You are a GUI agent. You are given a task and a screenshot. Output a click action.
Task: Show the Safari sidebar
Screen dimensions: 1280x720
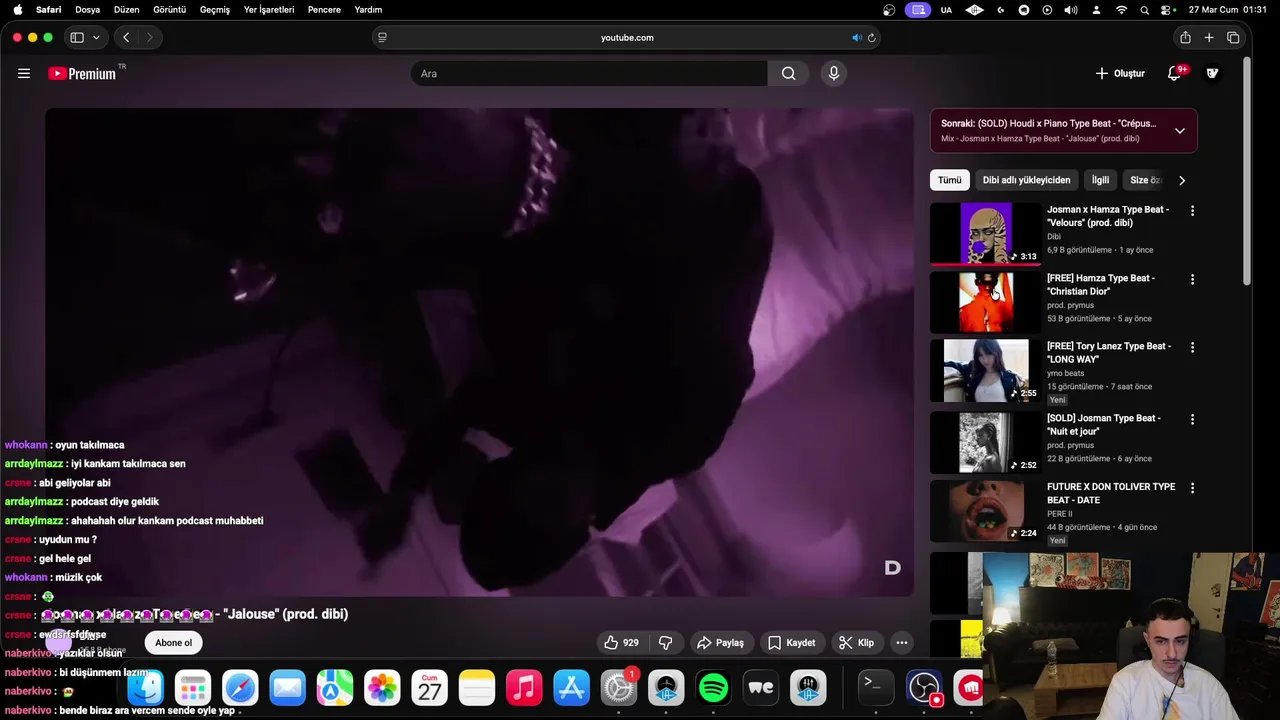click(x=77, y=37)
